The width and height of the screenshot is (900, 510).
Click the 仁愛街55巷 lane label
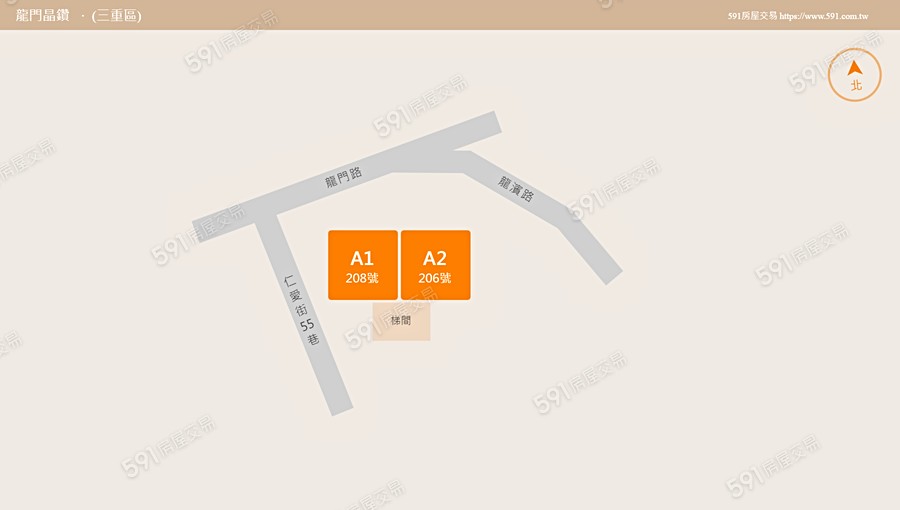pyautogui.click(x=301, y=310)
